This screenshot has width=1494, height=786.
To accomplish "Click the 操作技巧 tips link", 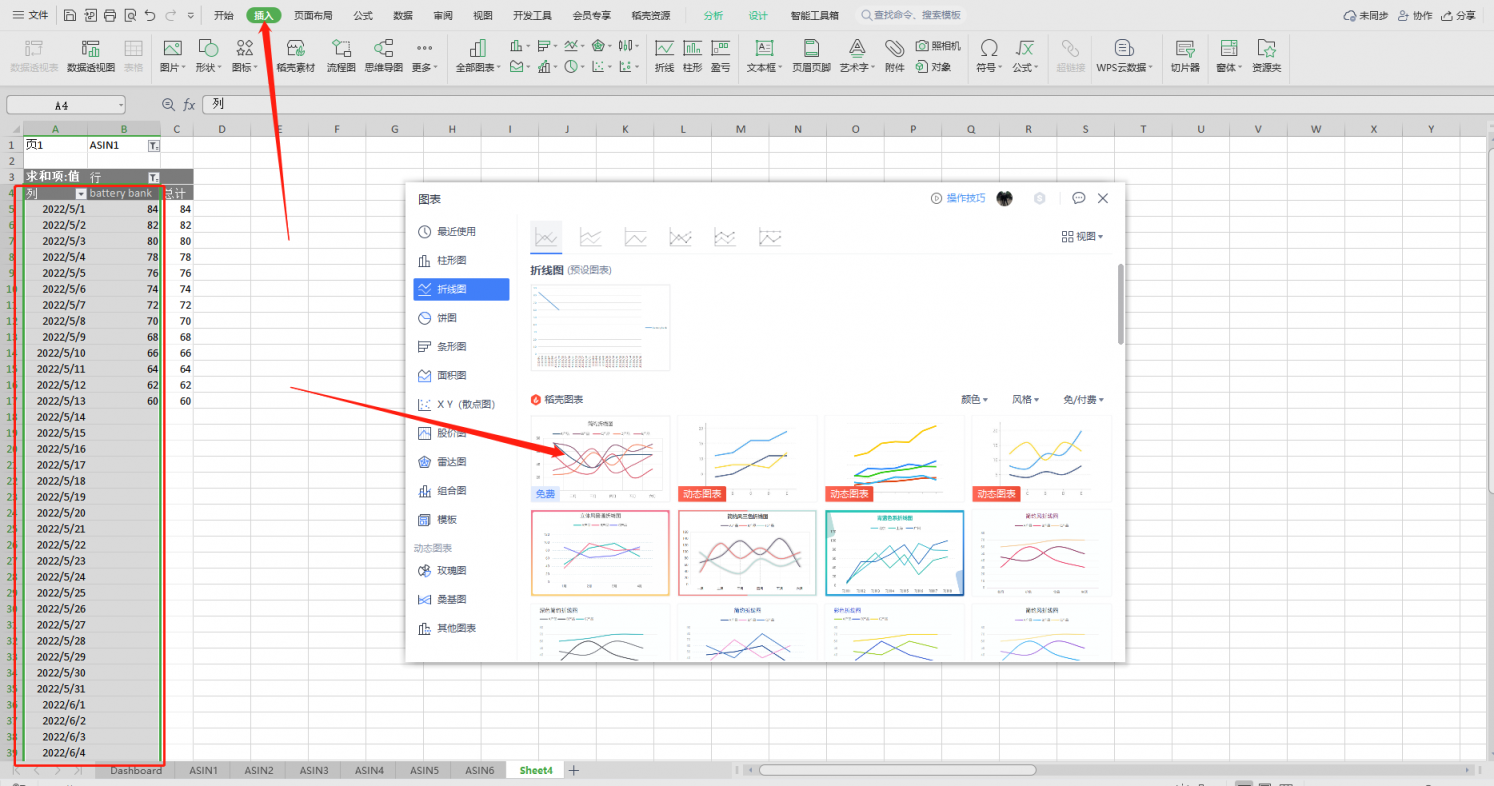I will 958,198.
